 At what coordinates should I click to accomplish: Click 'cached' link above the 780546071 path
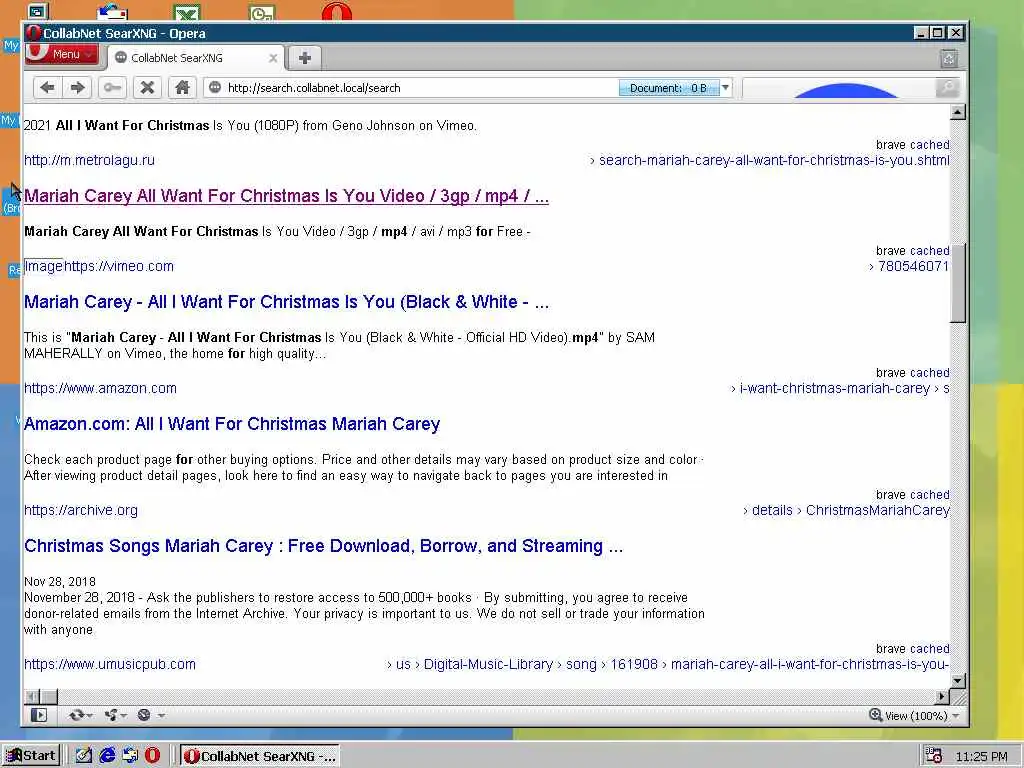[930, 251]
